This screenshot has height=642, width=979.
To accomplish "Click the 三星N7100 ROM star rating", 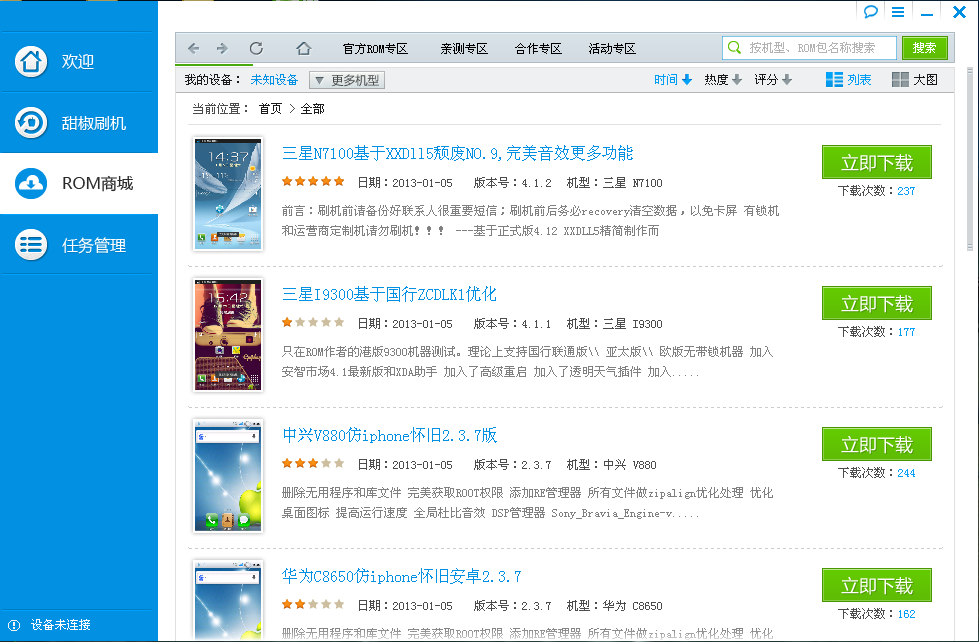I will pos(313,182).
